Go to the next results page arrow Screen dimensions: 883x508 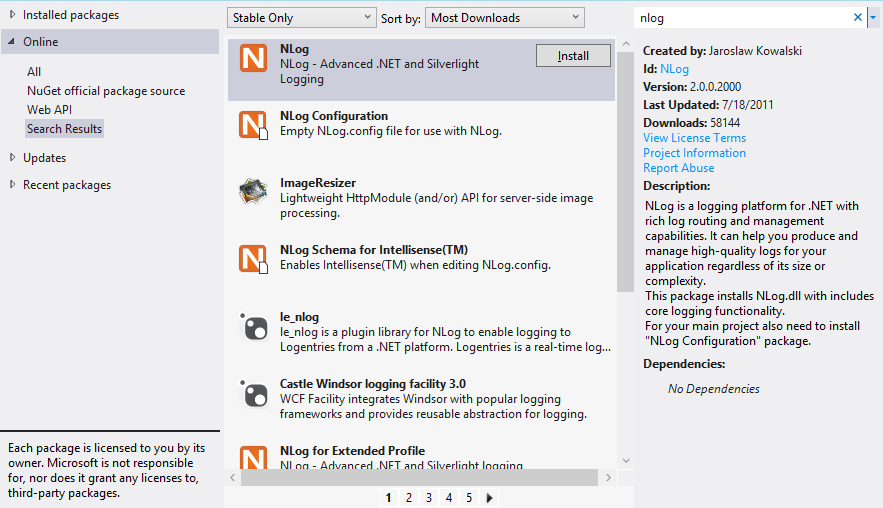coord(489,498)
